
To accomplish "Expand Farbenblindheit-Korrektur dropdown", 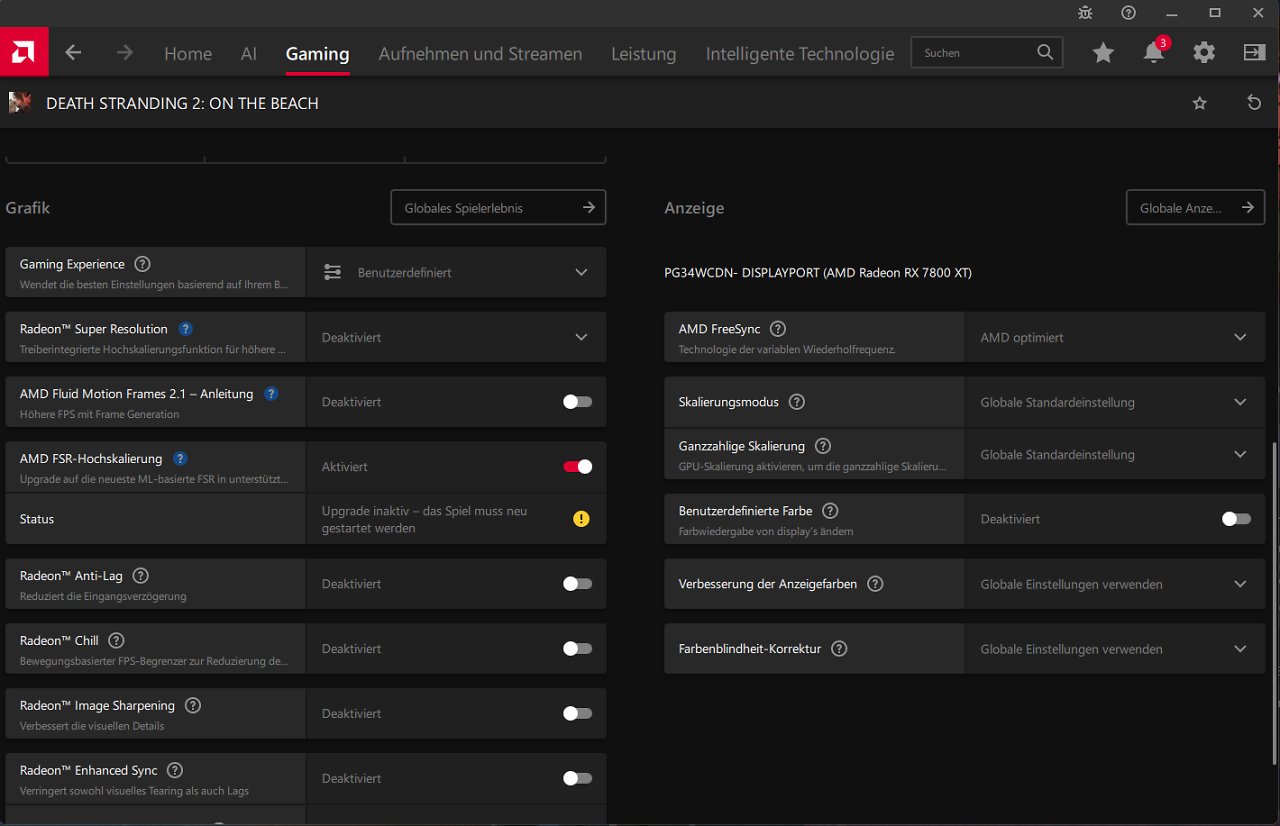I will 1115,649.
